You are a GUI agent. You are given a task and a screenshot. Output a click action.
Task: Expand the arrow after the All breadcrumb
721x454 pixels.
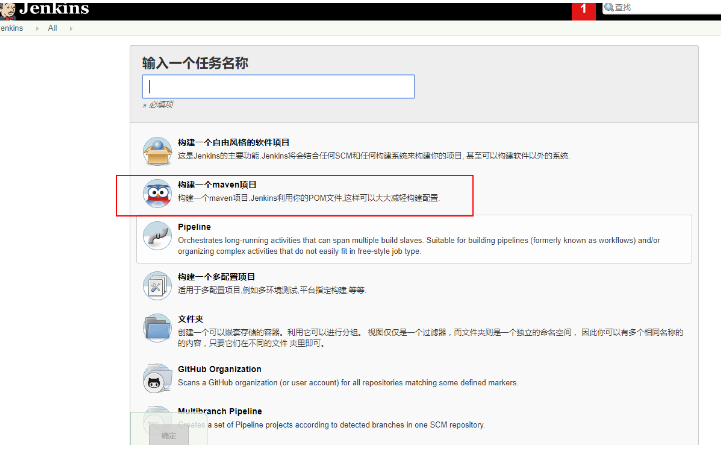(71, 29)
